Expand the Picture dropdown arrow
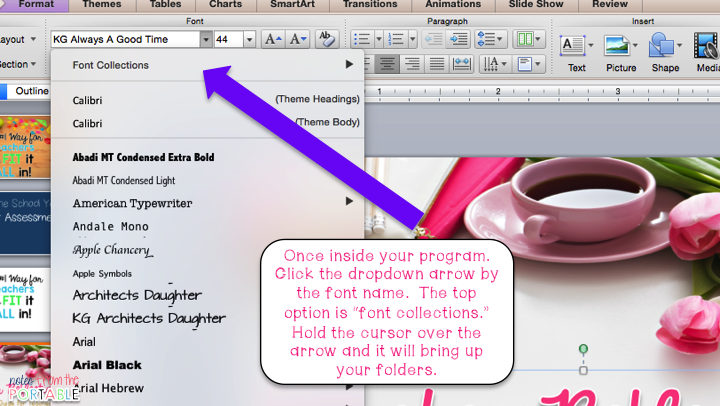 [x=636, y=45]
